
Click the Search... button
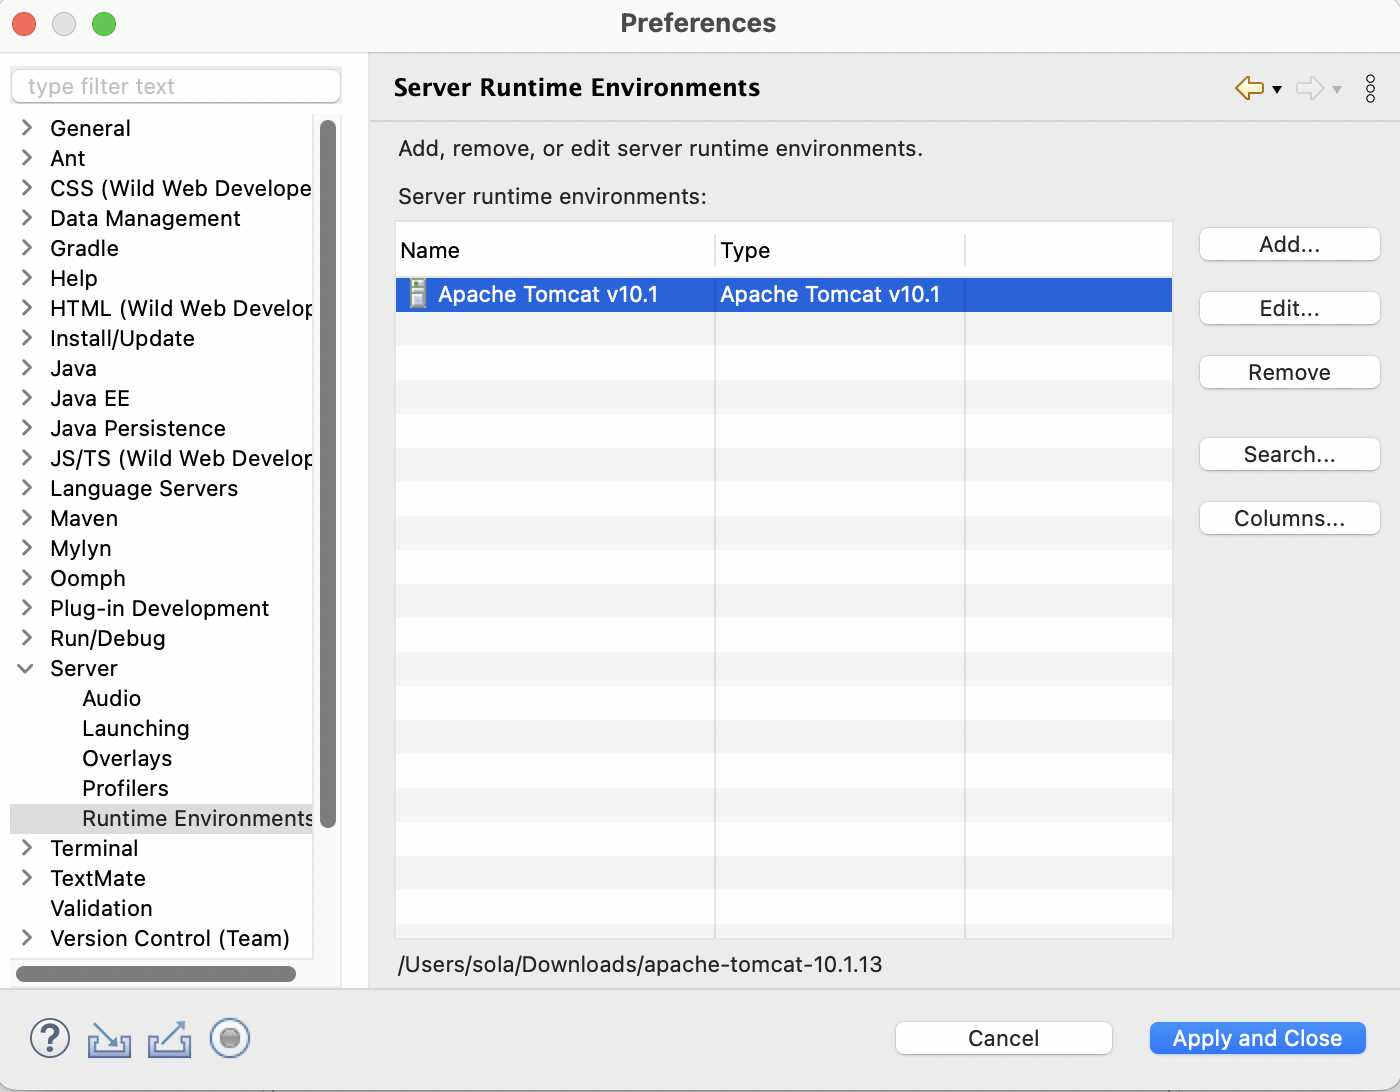1290,454
